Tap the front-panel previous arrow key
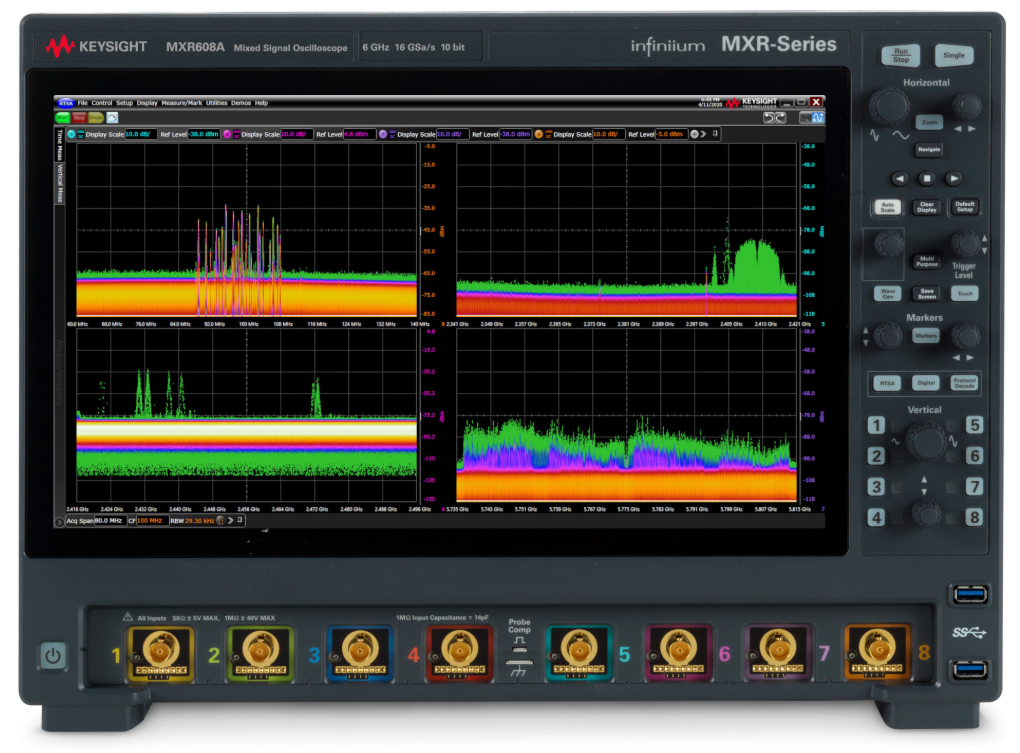 tap(899, 178)
